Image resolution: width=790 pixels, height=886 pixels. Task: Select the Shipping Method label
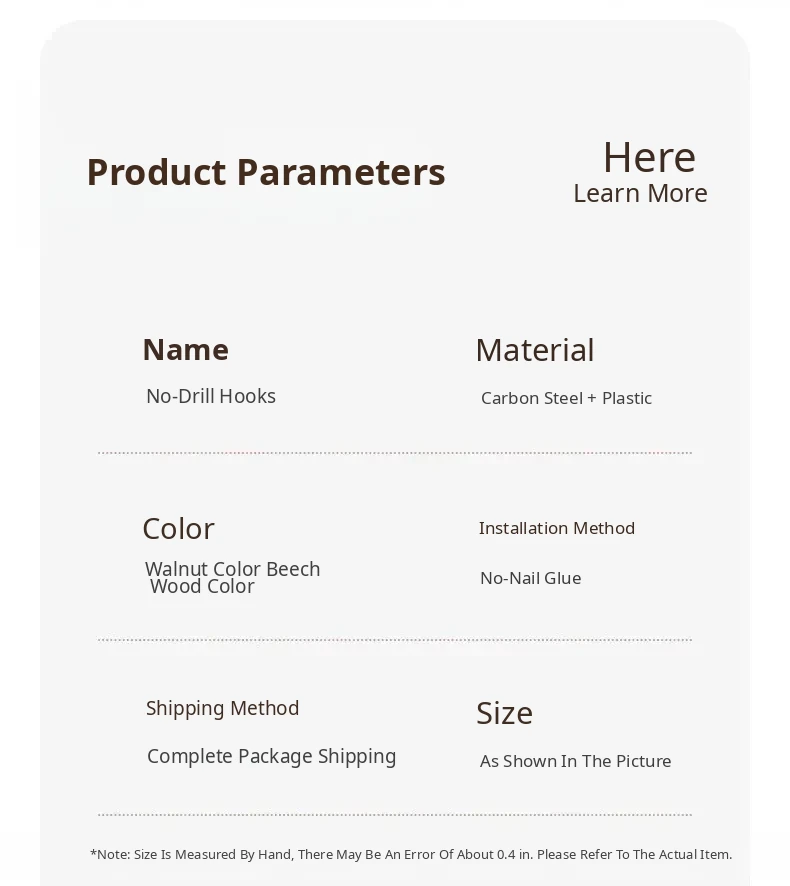point(222,708)
